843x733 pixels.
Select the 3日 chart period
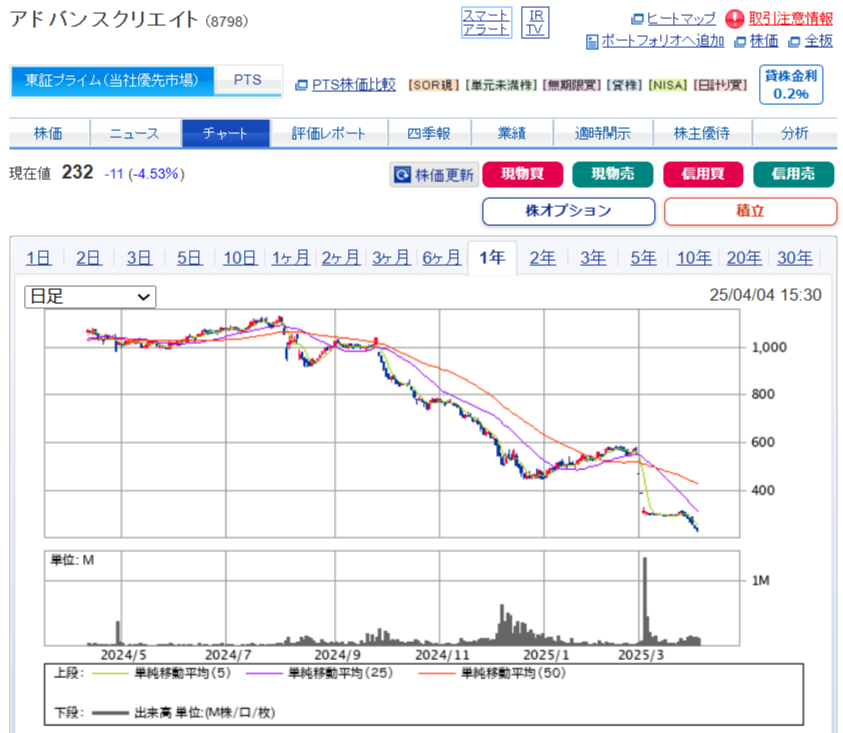click(x=139, y=258)
